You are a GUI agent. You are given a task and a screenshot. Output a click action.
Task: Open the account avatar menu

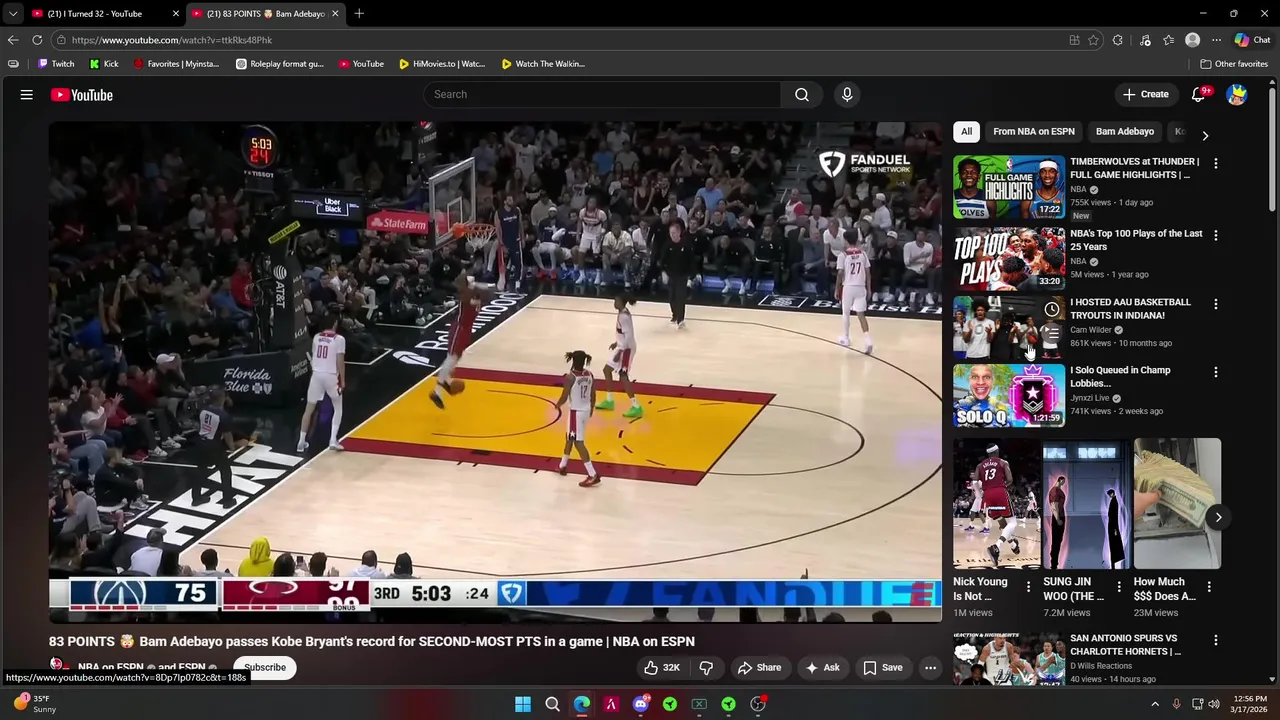coord(1237,94)
